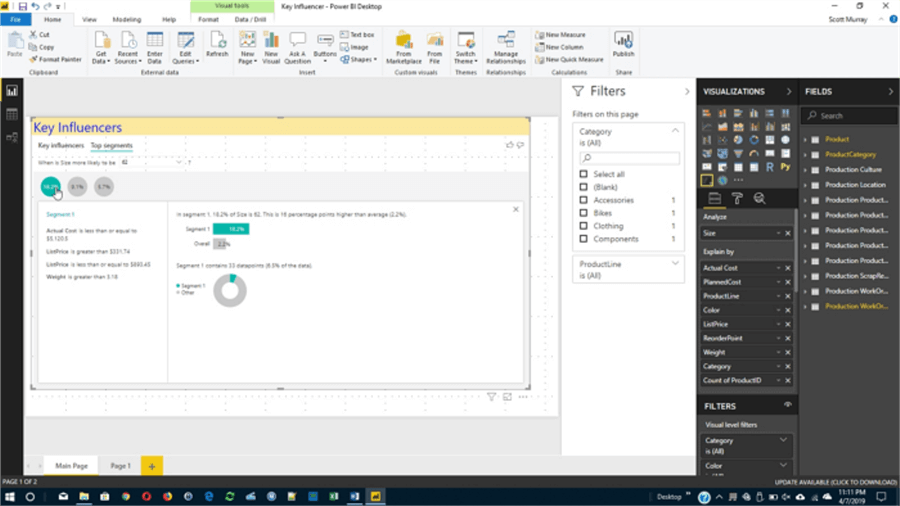
Task: Click New Column
Action: [x=560, y=47]
